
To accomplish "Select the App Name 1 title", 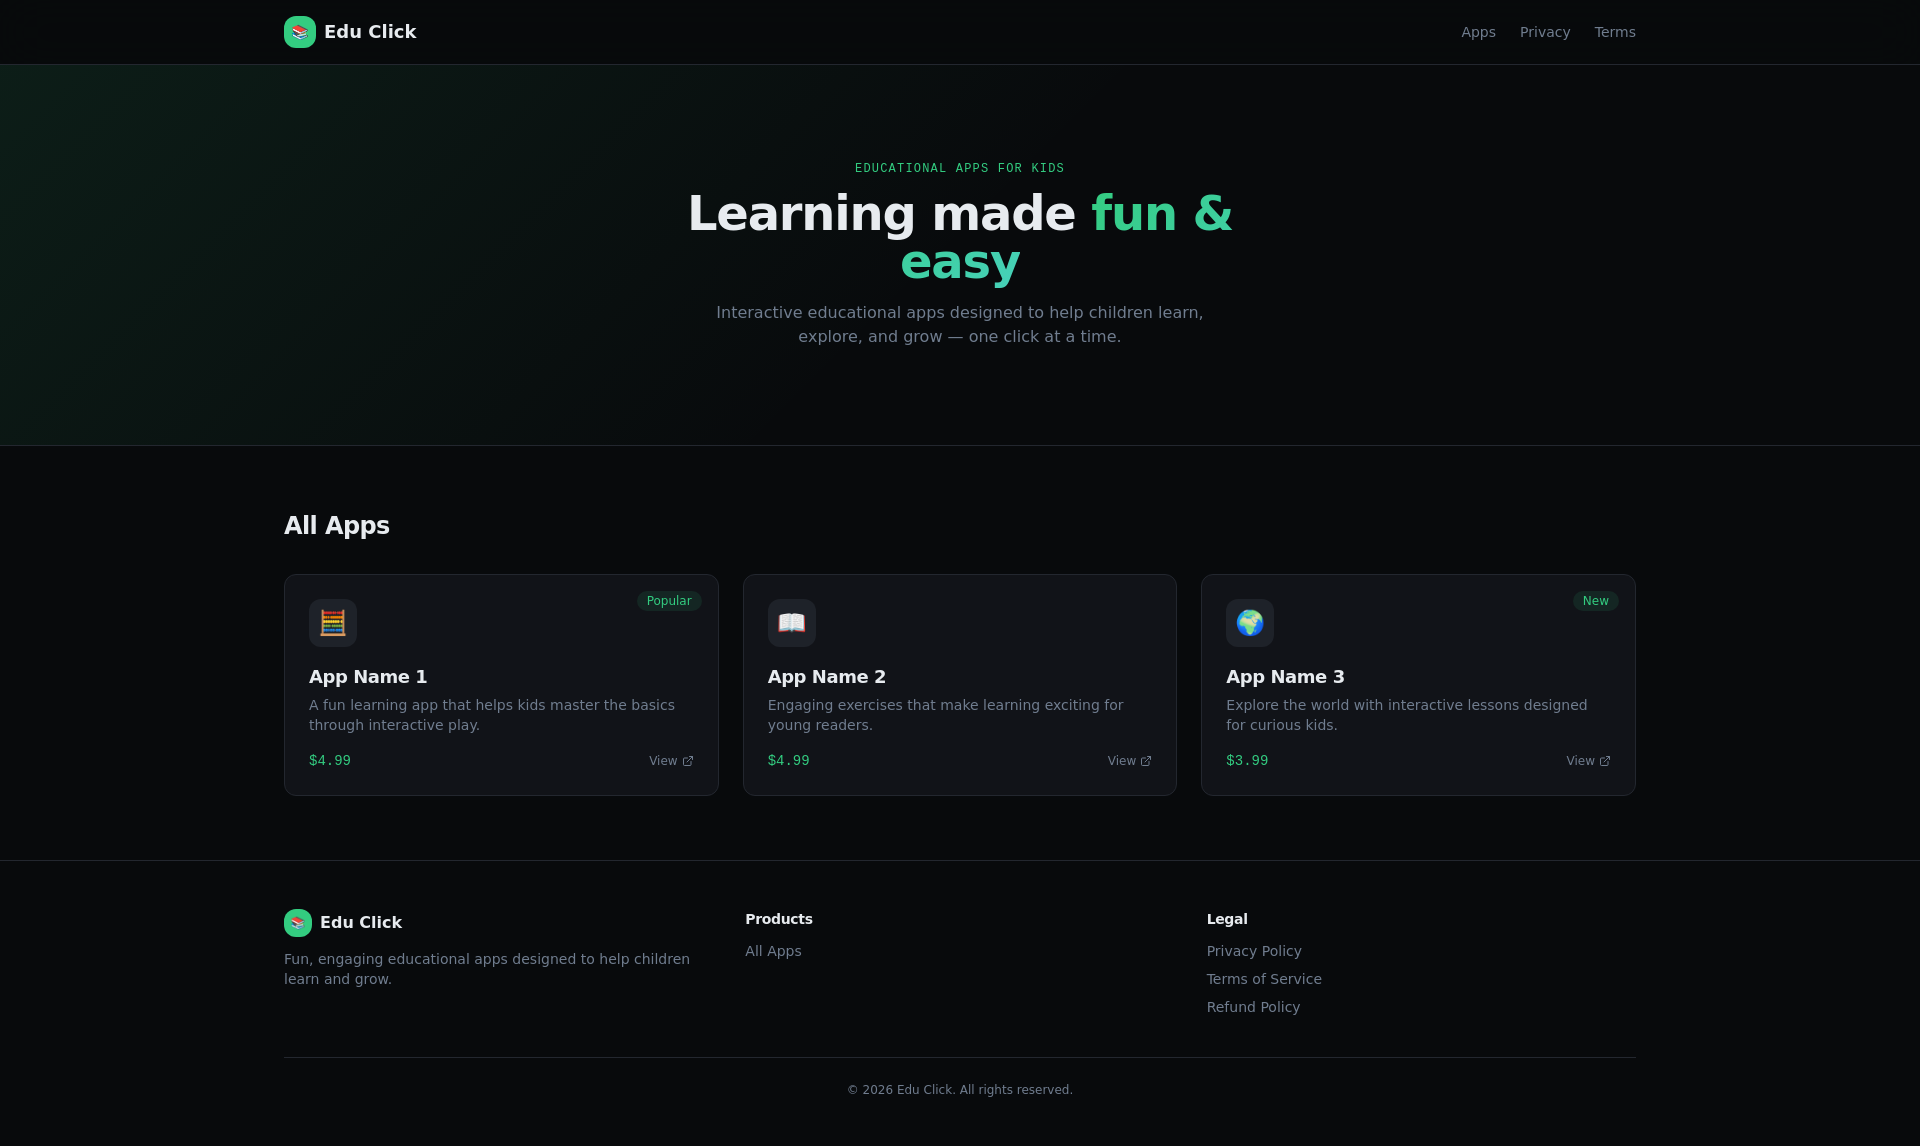I will pos(368,677).
